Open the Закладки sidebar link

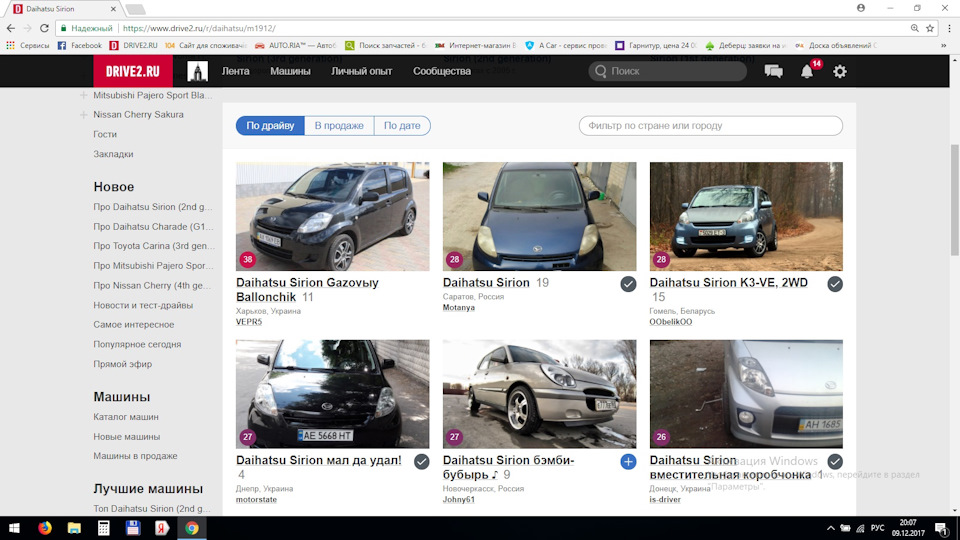[113, 154]
